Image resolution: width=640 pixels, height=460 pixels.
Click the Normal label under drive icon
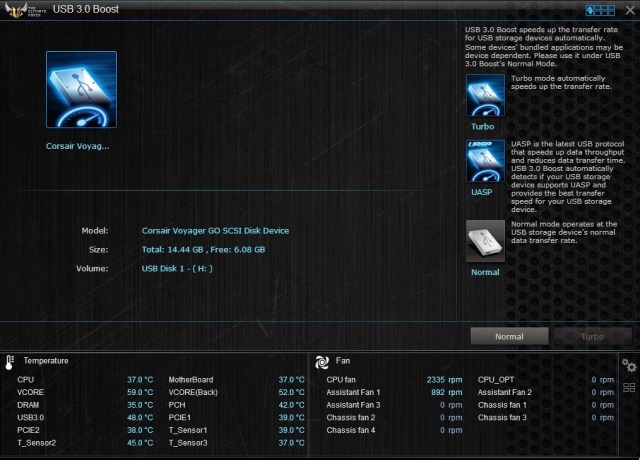pos(485,272)
